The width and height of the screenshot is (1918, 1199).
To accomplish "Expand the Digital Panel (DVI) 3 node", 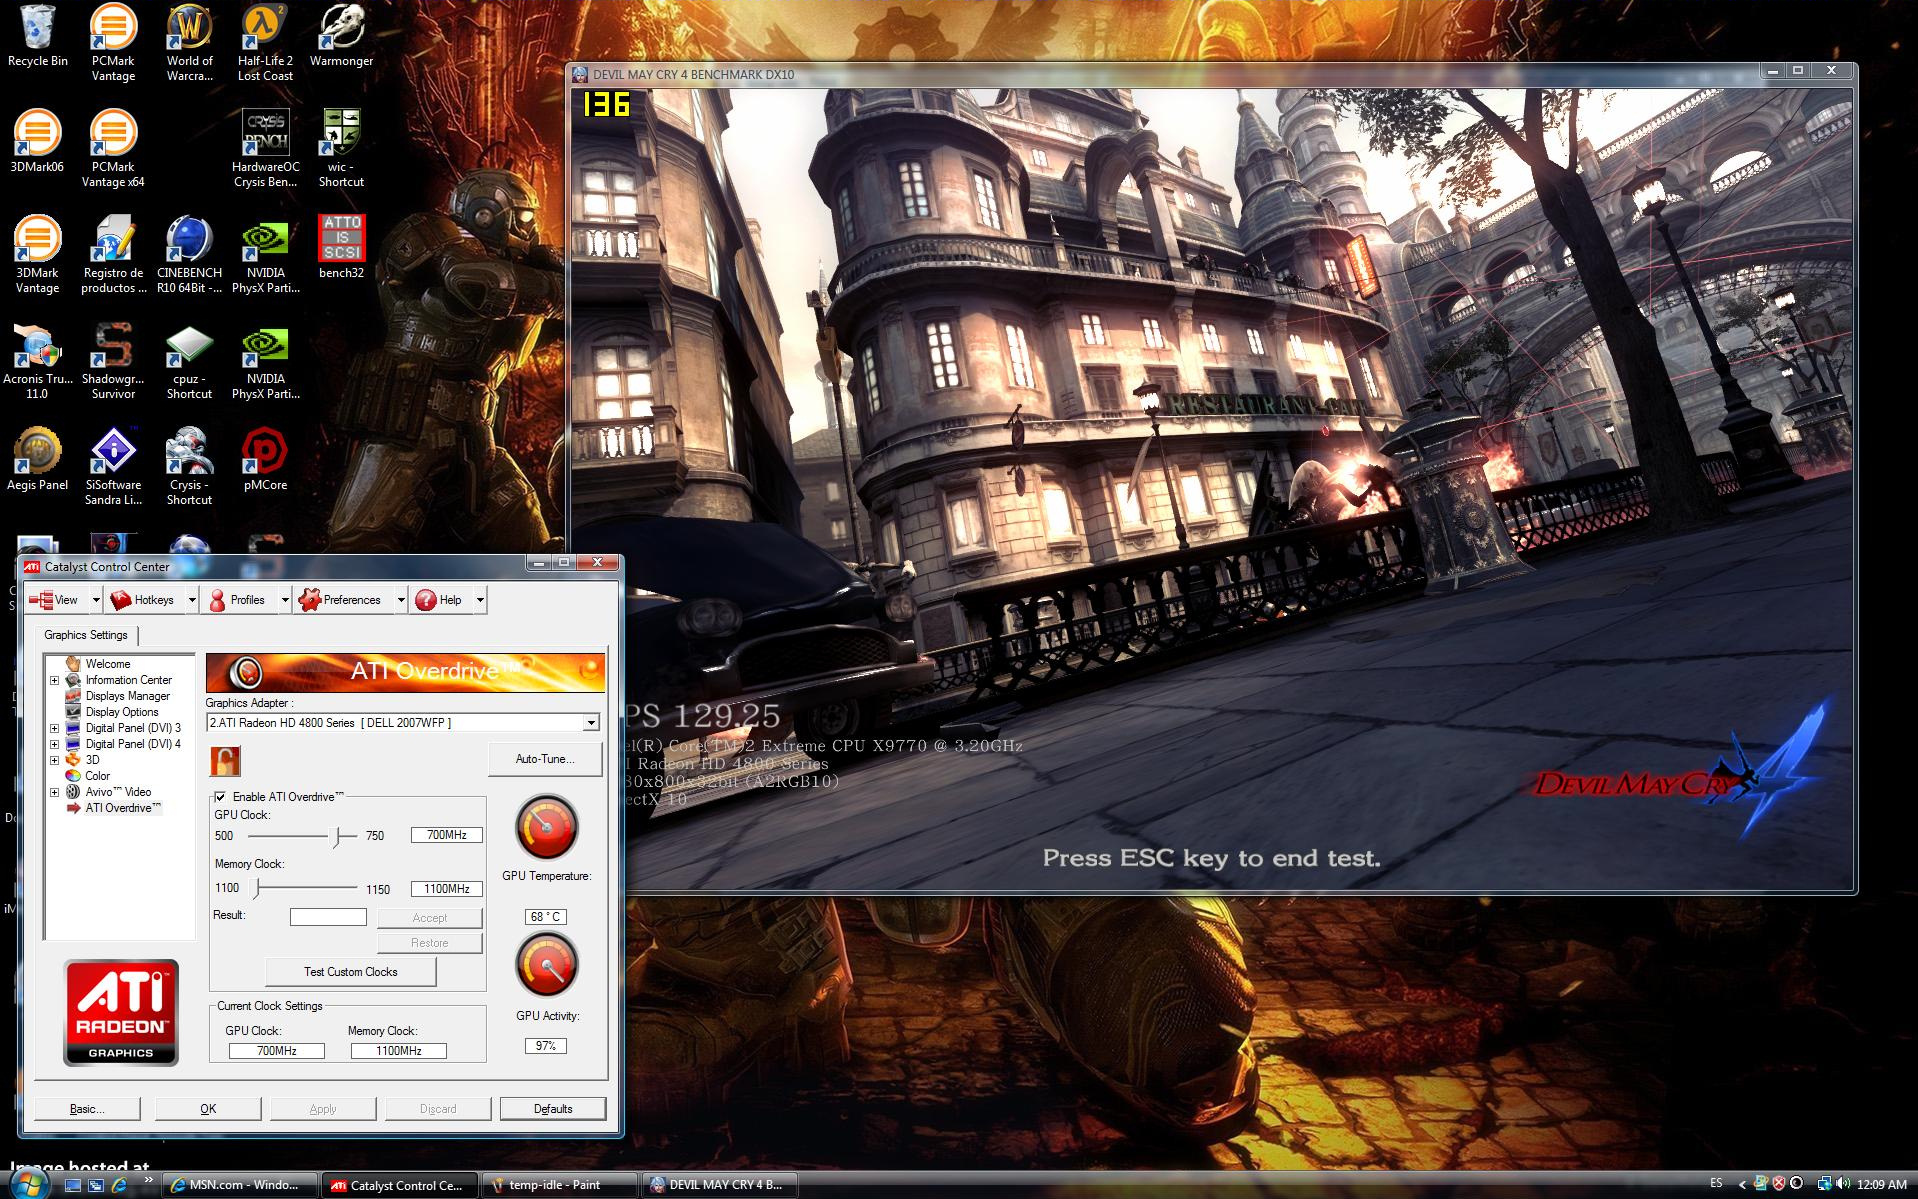I will (x=54, y=728).
